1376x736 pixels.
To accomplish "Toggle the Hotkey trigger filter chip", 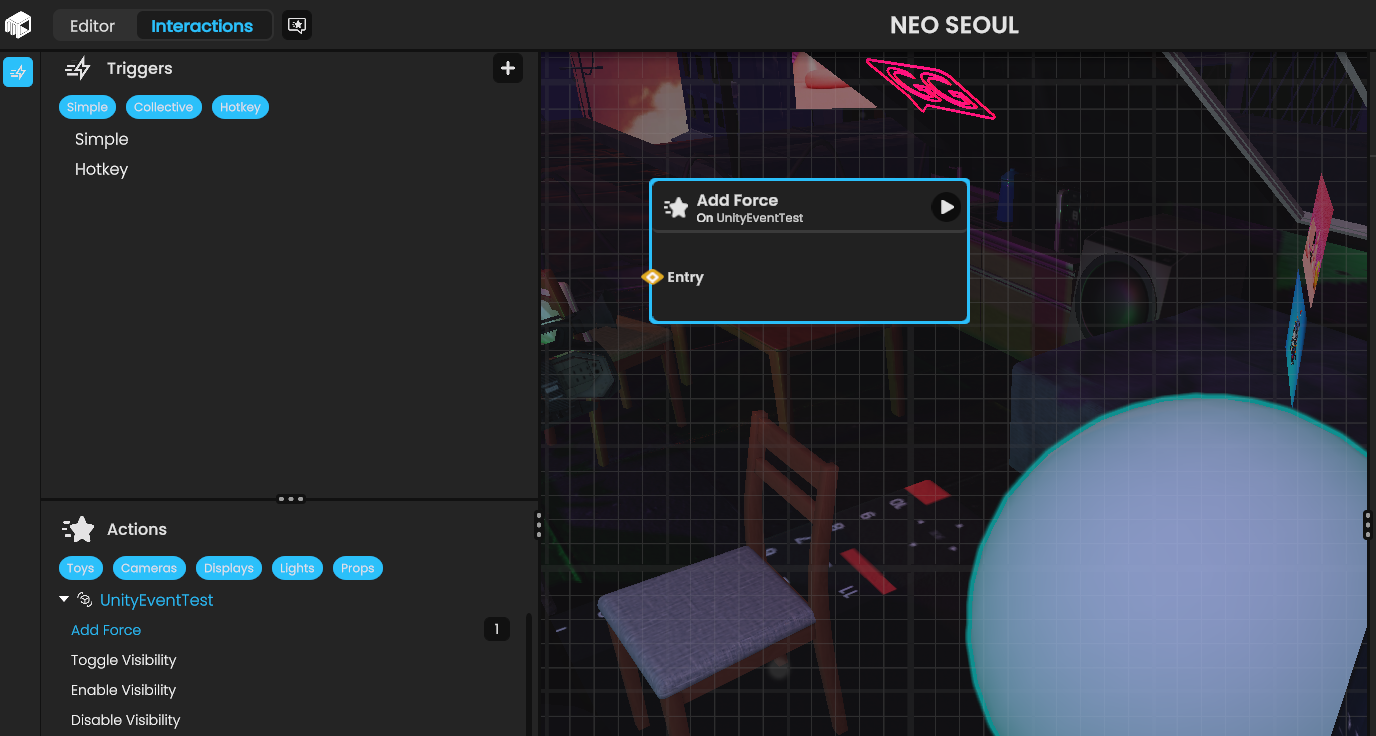I will click(x=240, y=107).
